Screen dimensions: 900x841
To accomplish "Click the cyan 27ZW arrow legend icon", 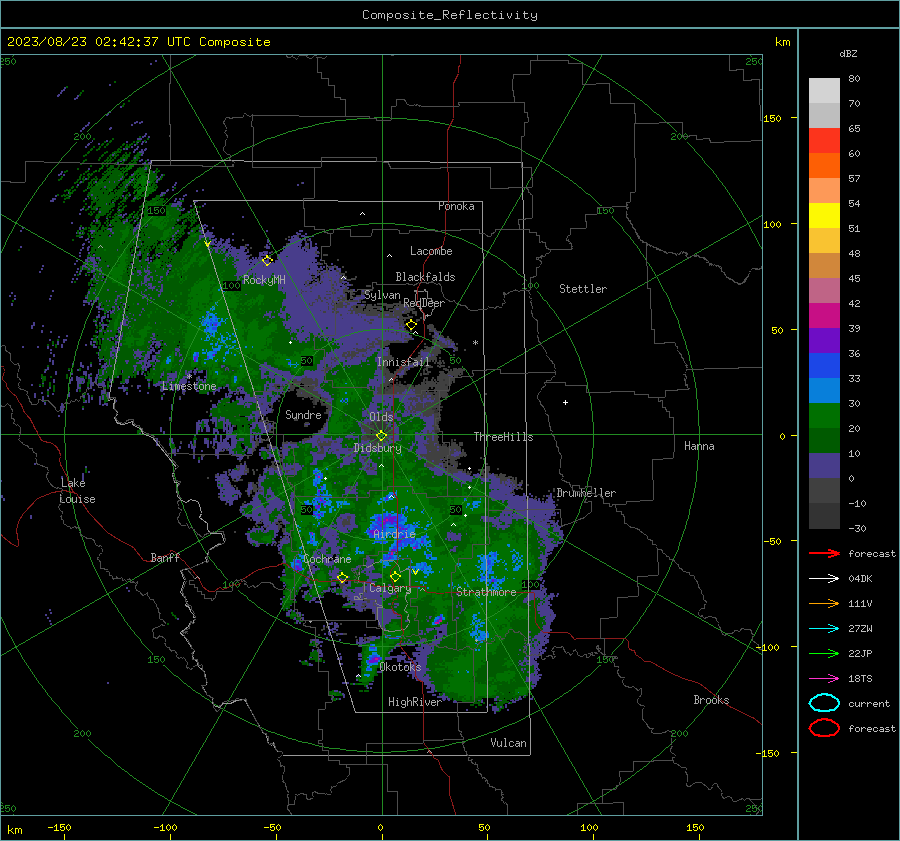I will point(824,629).
